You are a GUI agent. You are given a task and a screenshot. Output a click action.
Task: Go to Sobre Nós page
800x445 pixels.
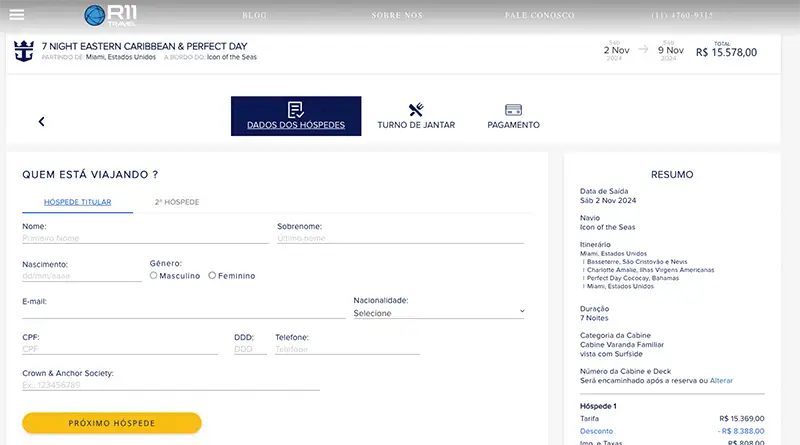tap(397, 16)
